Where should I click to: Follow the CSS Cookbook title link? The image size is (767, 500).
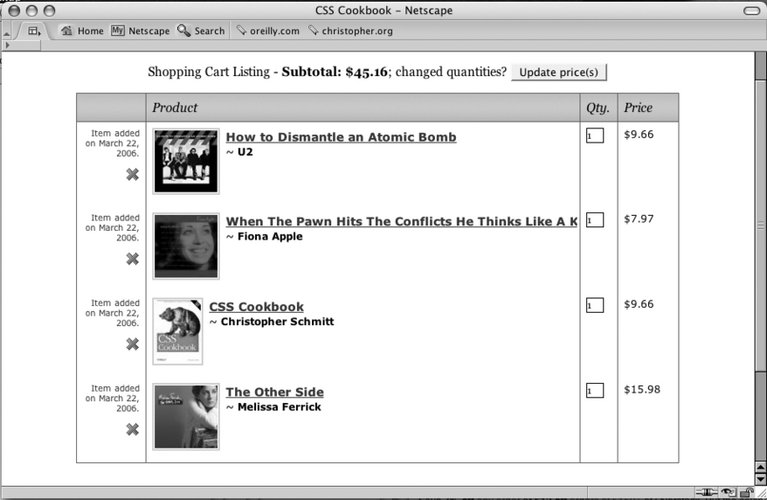256,307
